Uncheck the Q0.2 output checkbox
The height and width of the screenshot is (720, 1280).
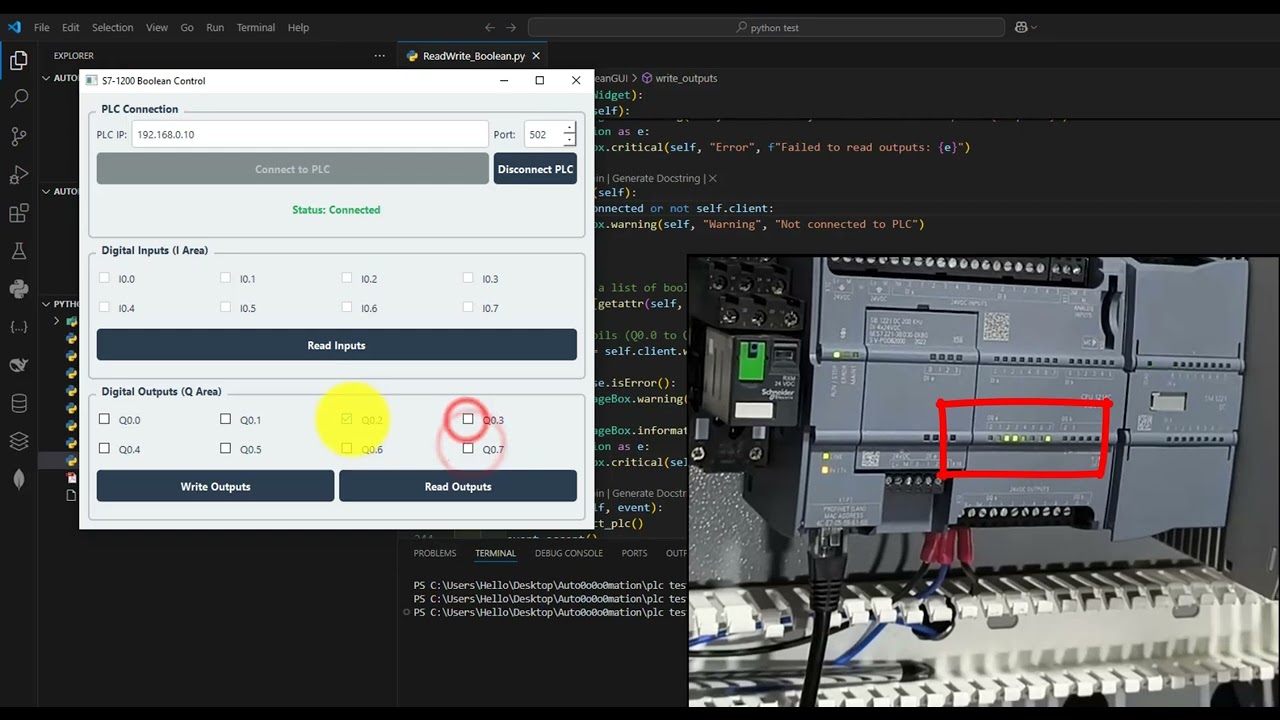point(346,420)
